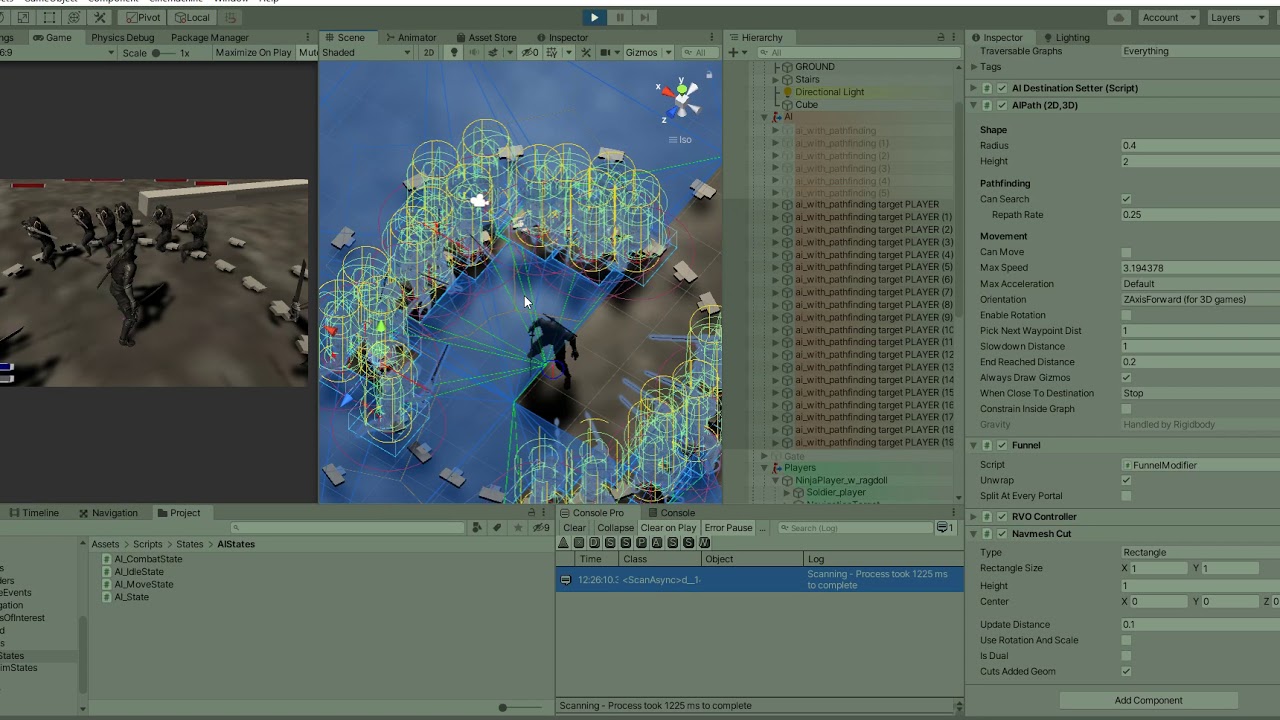1280x720 pixels.
Task: Switch to the Animator tab
Action: point(411,37)
